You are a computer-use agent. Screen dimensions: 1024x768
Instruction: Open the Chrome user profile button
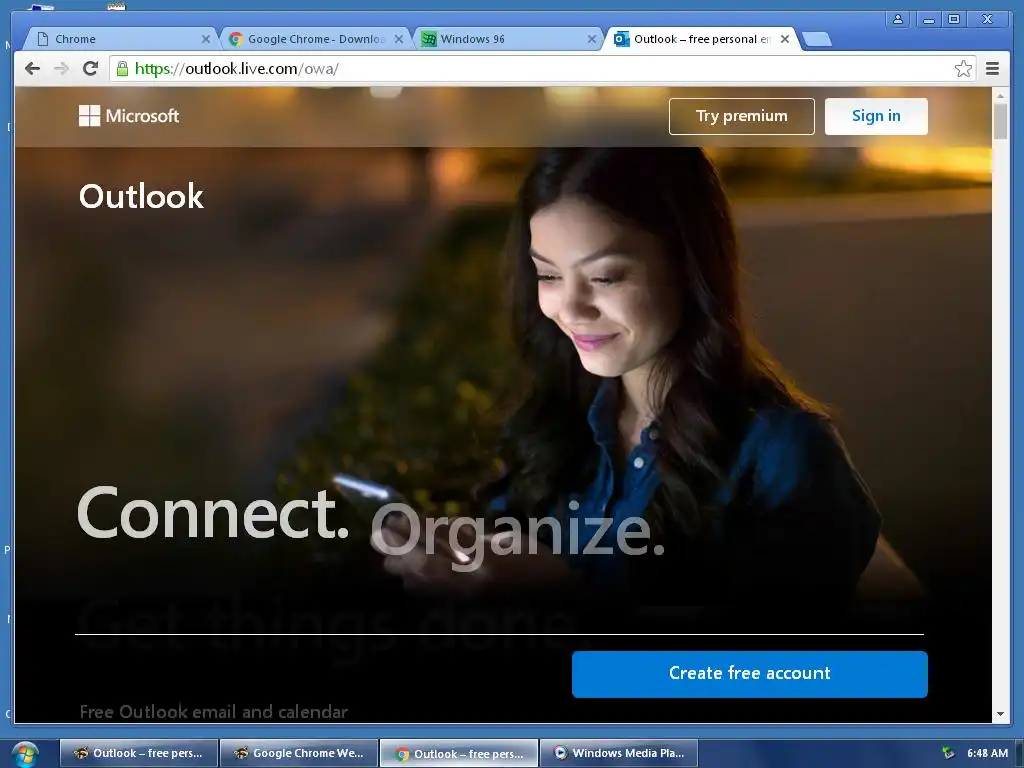click(x=898, y=19)
